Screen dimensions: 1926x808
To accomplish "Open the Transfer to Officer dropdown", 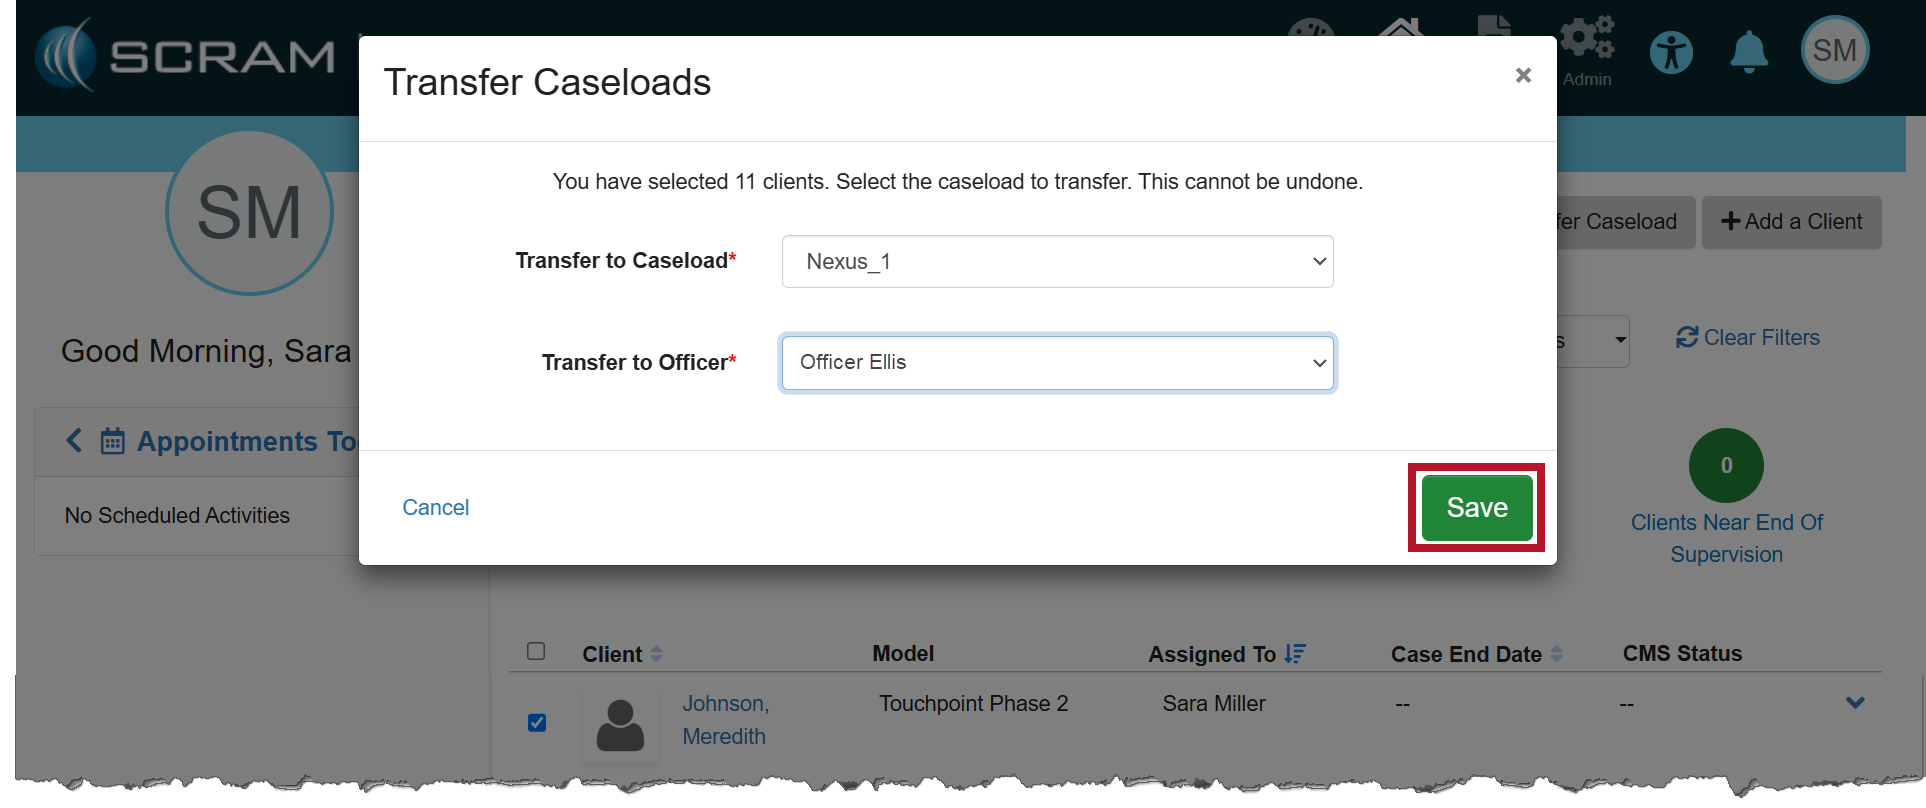I will 1057,363.
